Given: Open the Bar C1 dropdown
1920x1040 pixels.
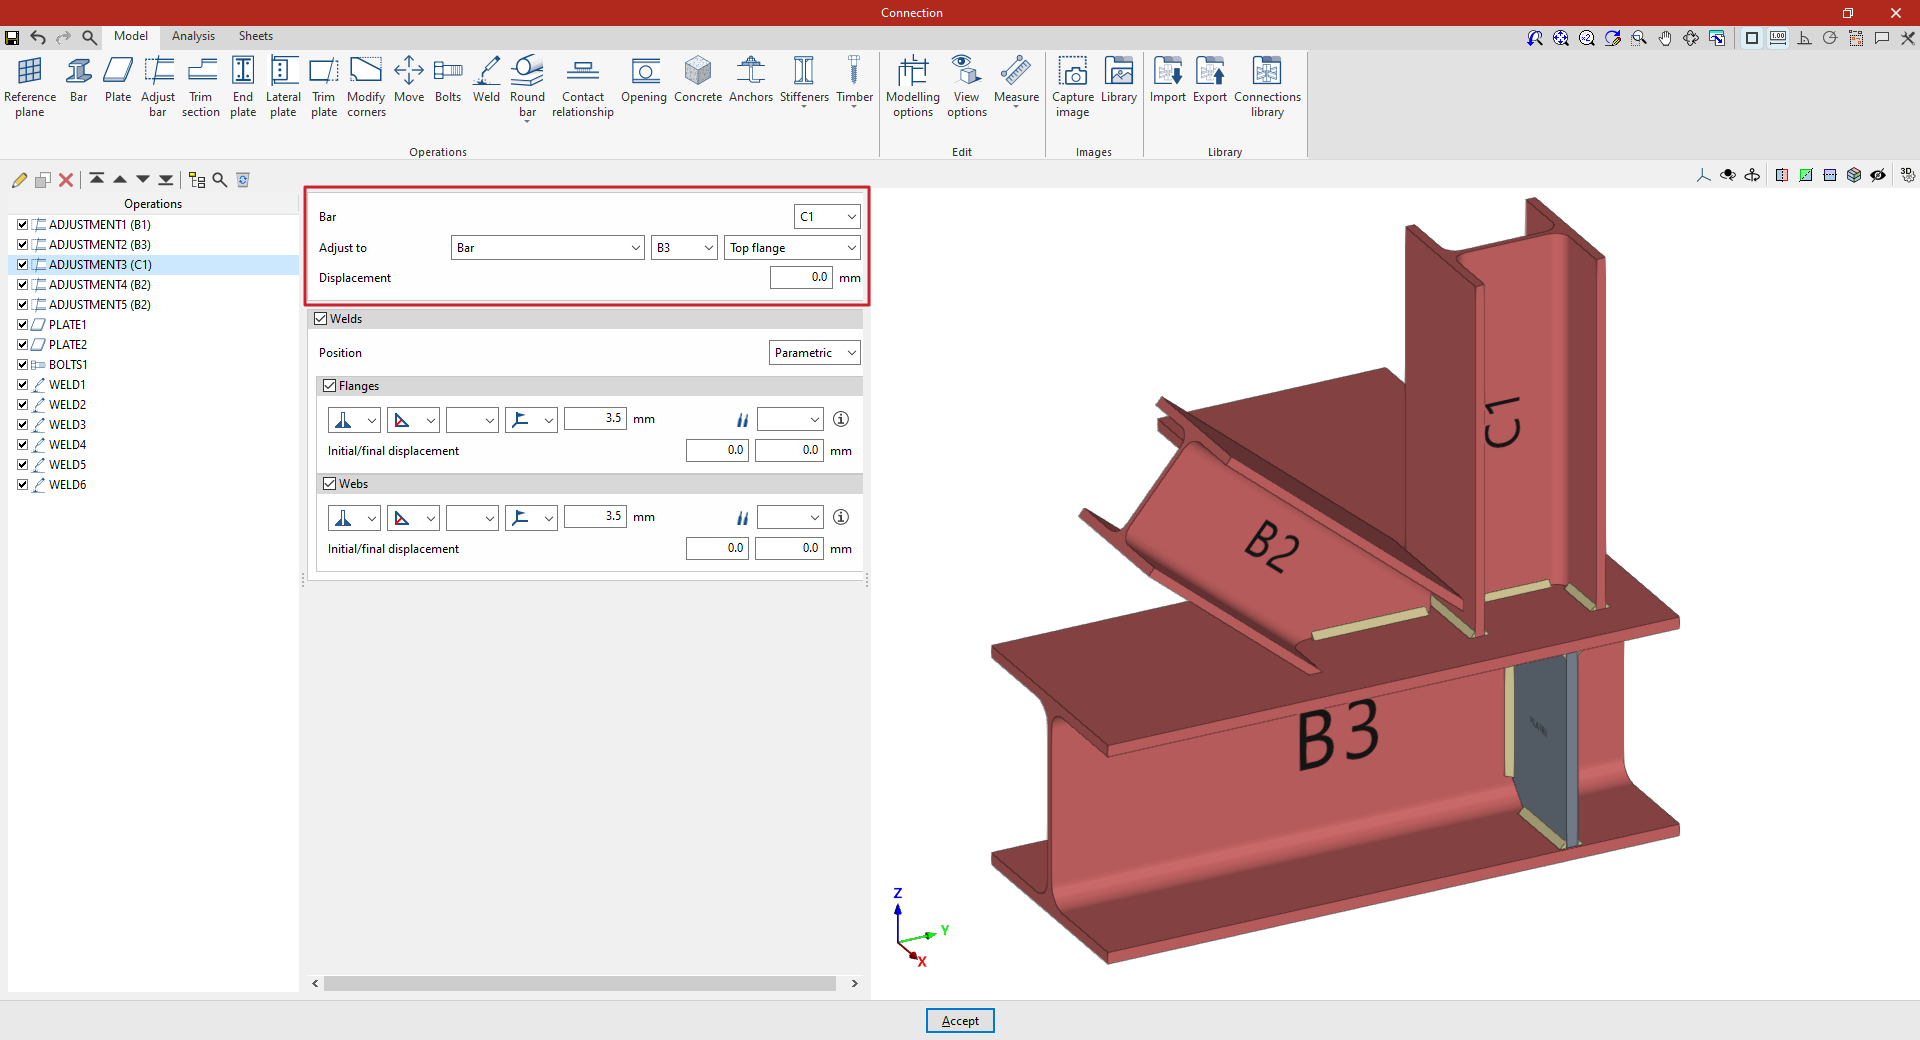Looking at the screenshot, I should [x=827, y=217].
